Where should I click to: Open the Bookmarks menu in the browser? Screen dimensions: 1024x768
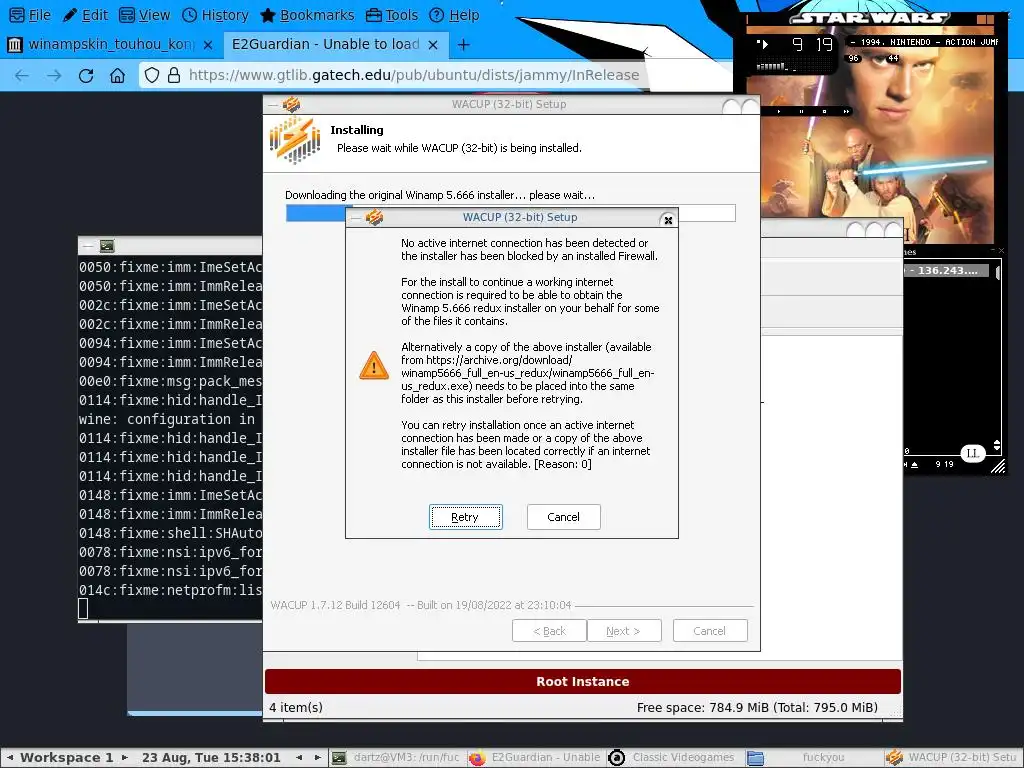(x=307, y=15)
